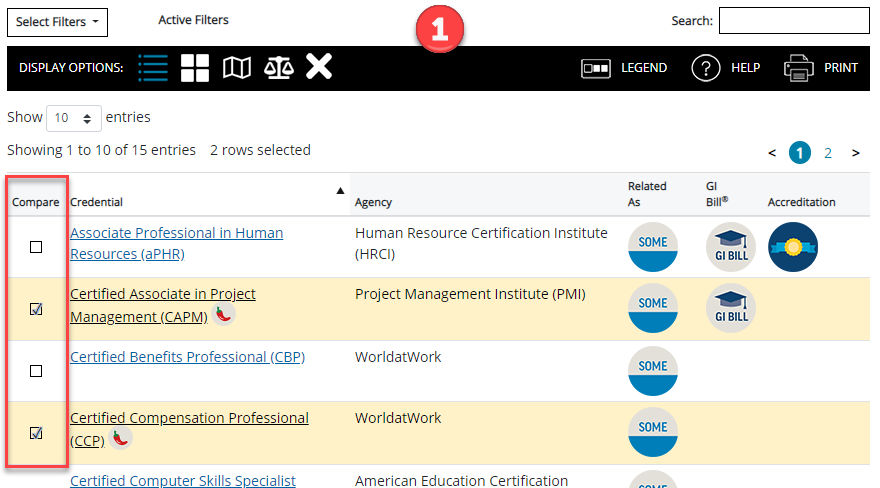Open the map view display option
This screenshot has height=488, width=880.
click(236, 68)
